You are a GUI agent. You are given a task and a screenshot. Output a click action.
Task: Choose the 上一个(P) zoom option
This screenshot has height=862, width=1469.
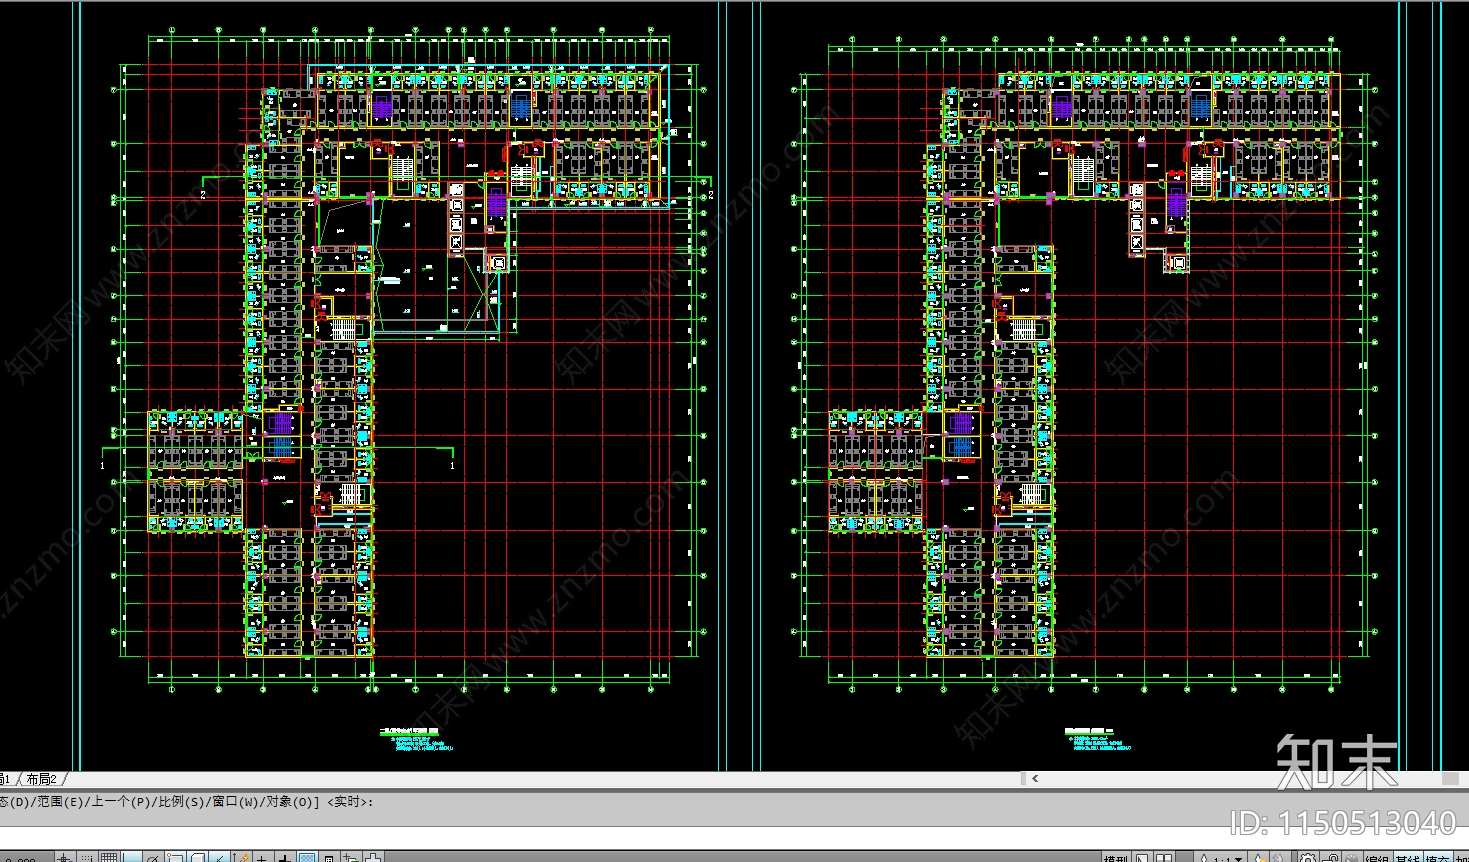pos(123,802)
